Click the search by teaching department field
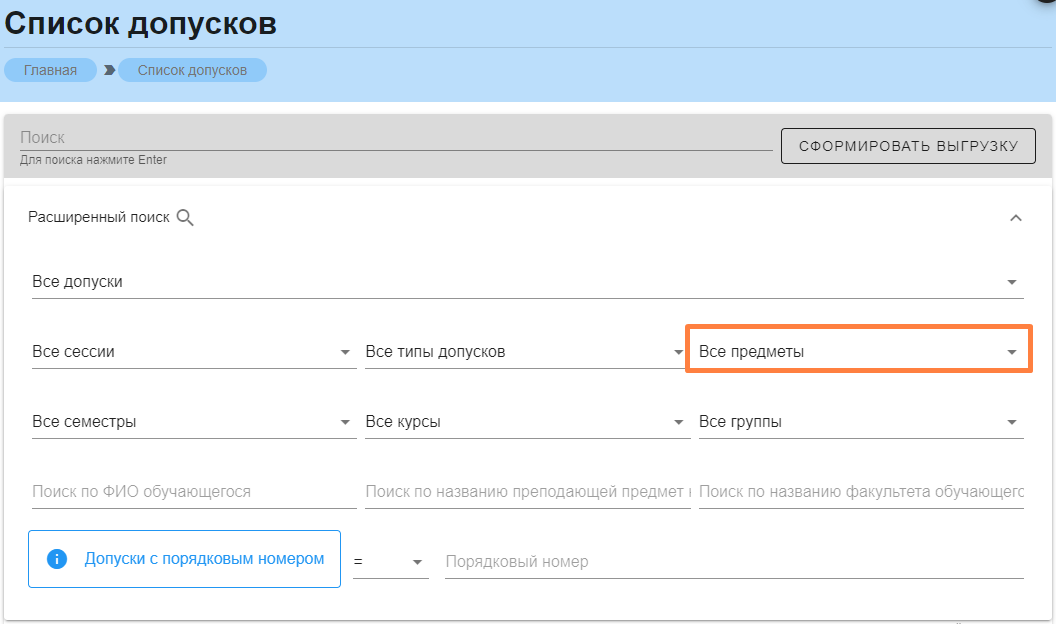 click(x=526, y=492)
